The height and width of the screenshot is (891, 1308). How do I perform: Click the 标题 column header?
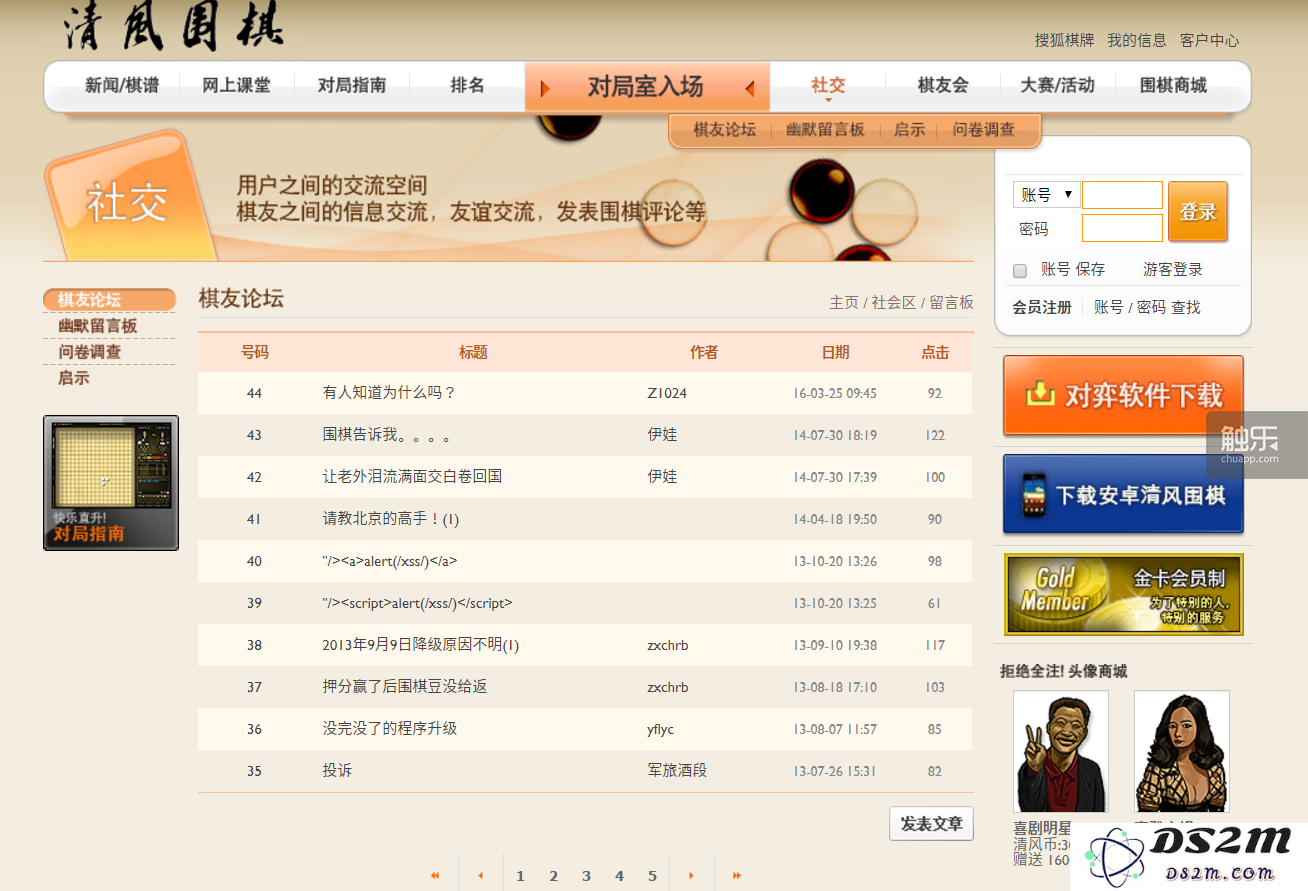point(473,352)
